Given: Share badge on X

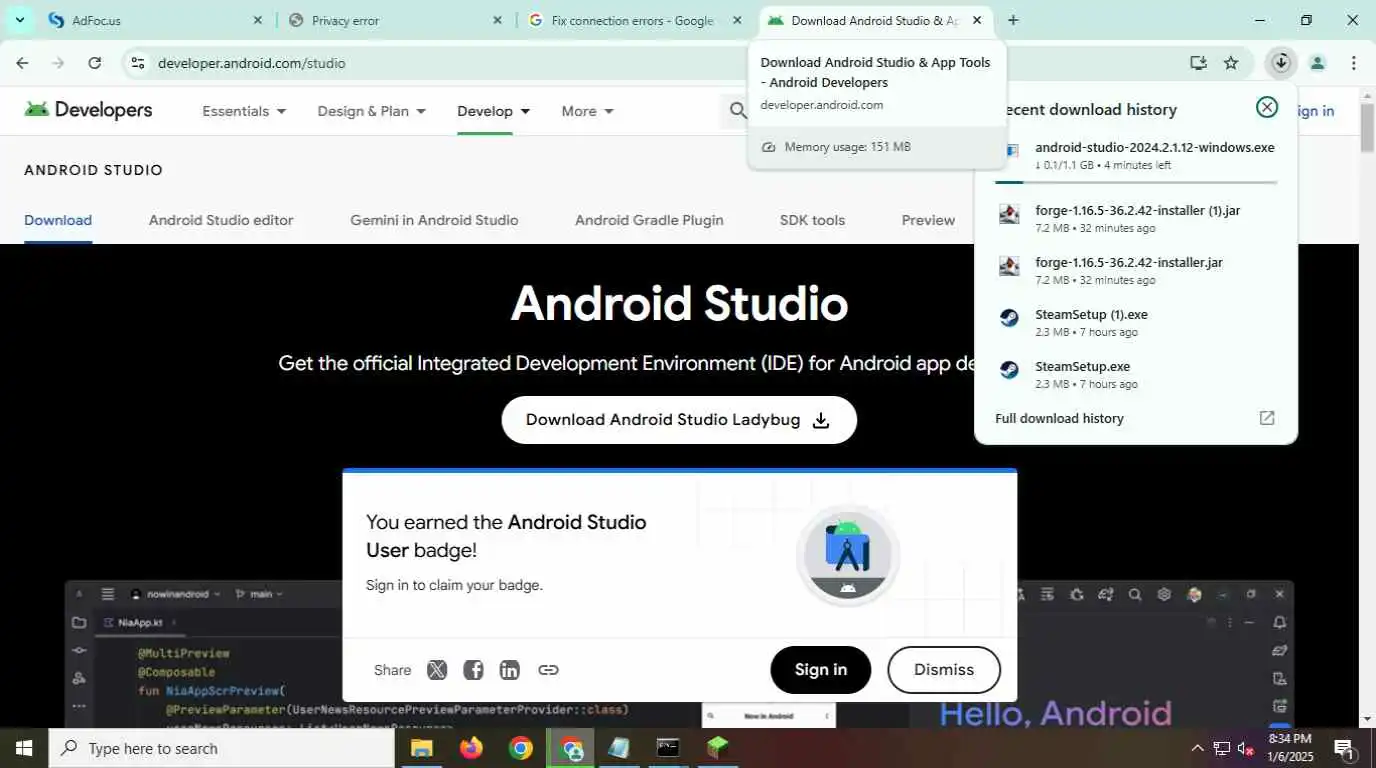Looking at the screenshot, I should coord(437,670).
